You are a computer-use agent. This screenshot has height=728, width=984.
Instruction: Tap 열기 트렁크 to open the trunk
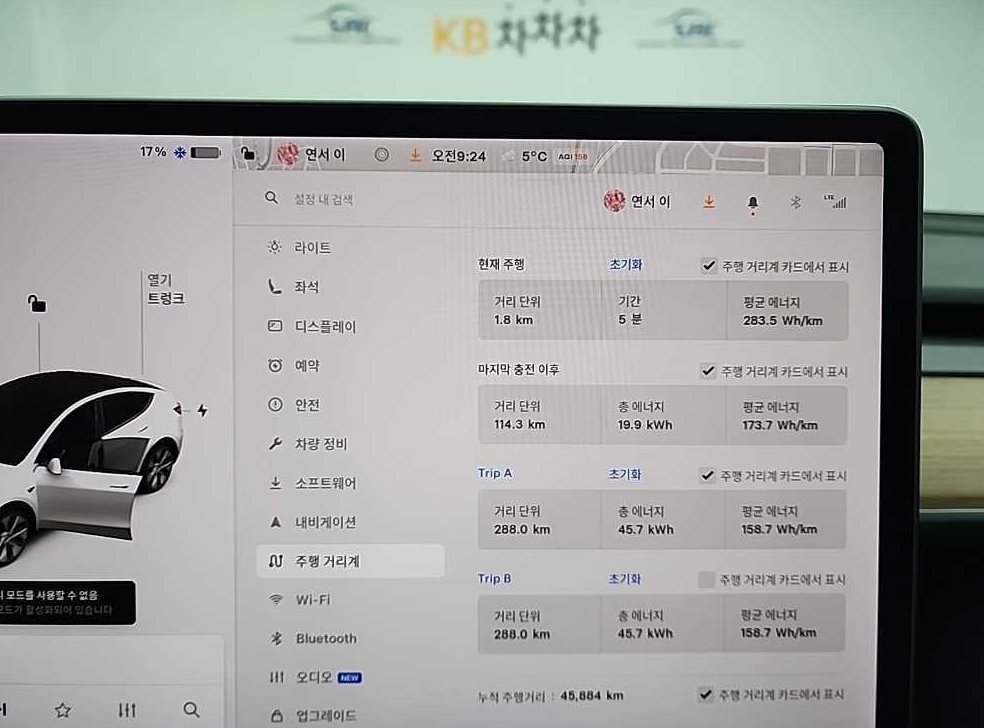tap(166, 289)
